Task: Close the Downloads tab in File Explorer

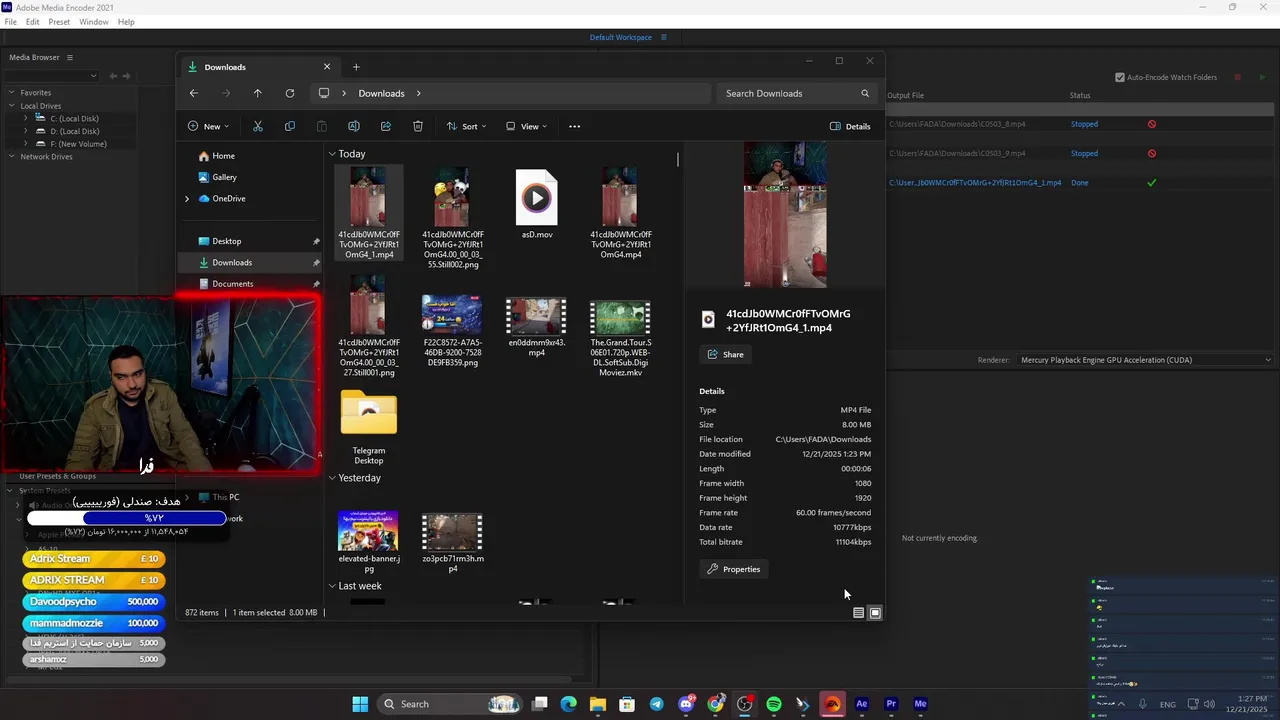Action: point(327,67)
